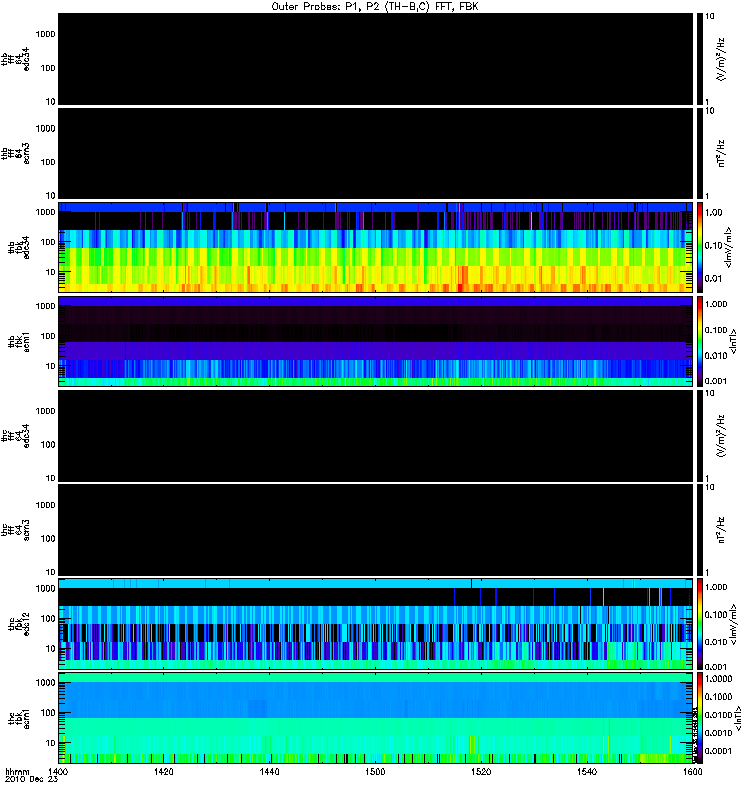Select the thc fff 64 edc34 panel label
This screenshot has height=800, width=750.
coord(16,436)
